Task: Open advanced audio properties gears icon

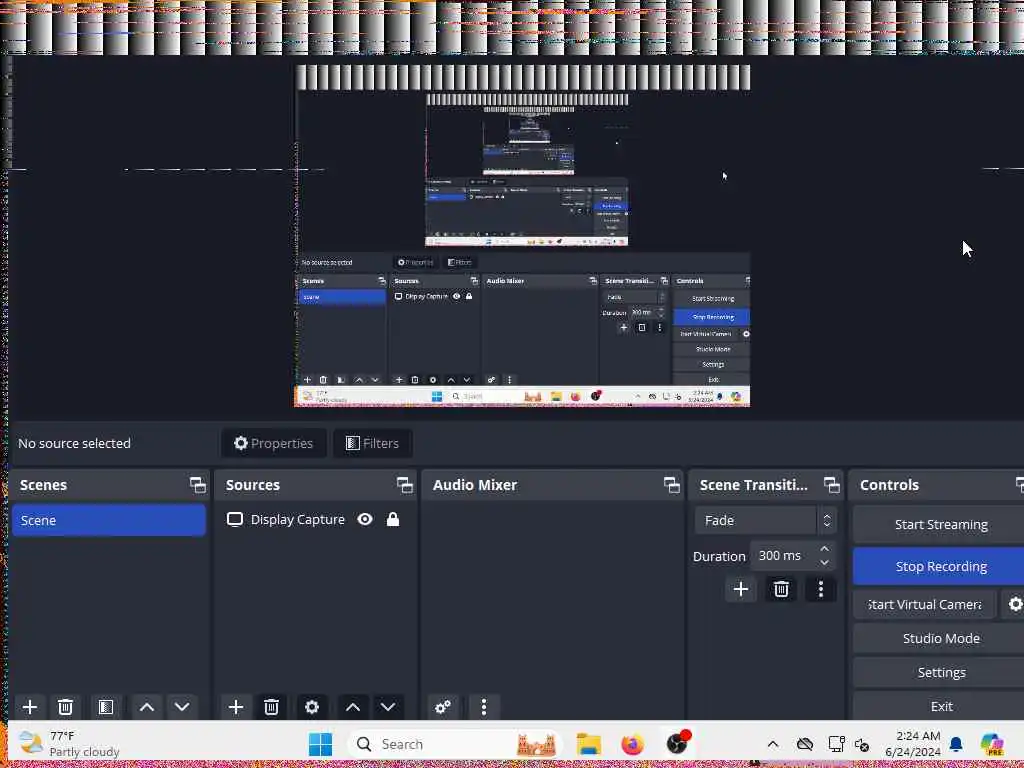Action: click(443, 707)
